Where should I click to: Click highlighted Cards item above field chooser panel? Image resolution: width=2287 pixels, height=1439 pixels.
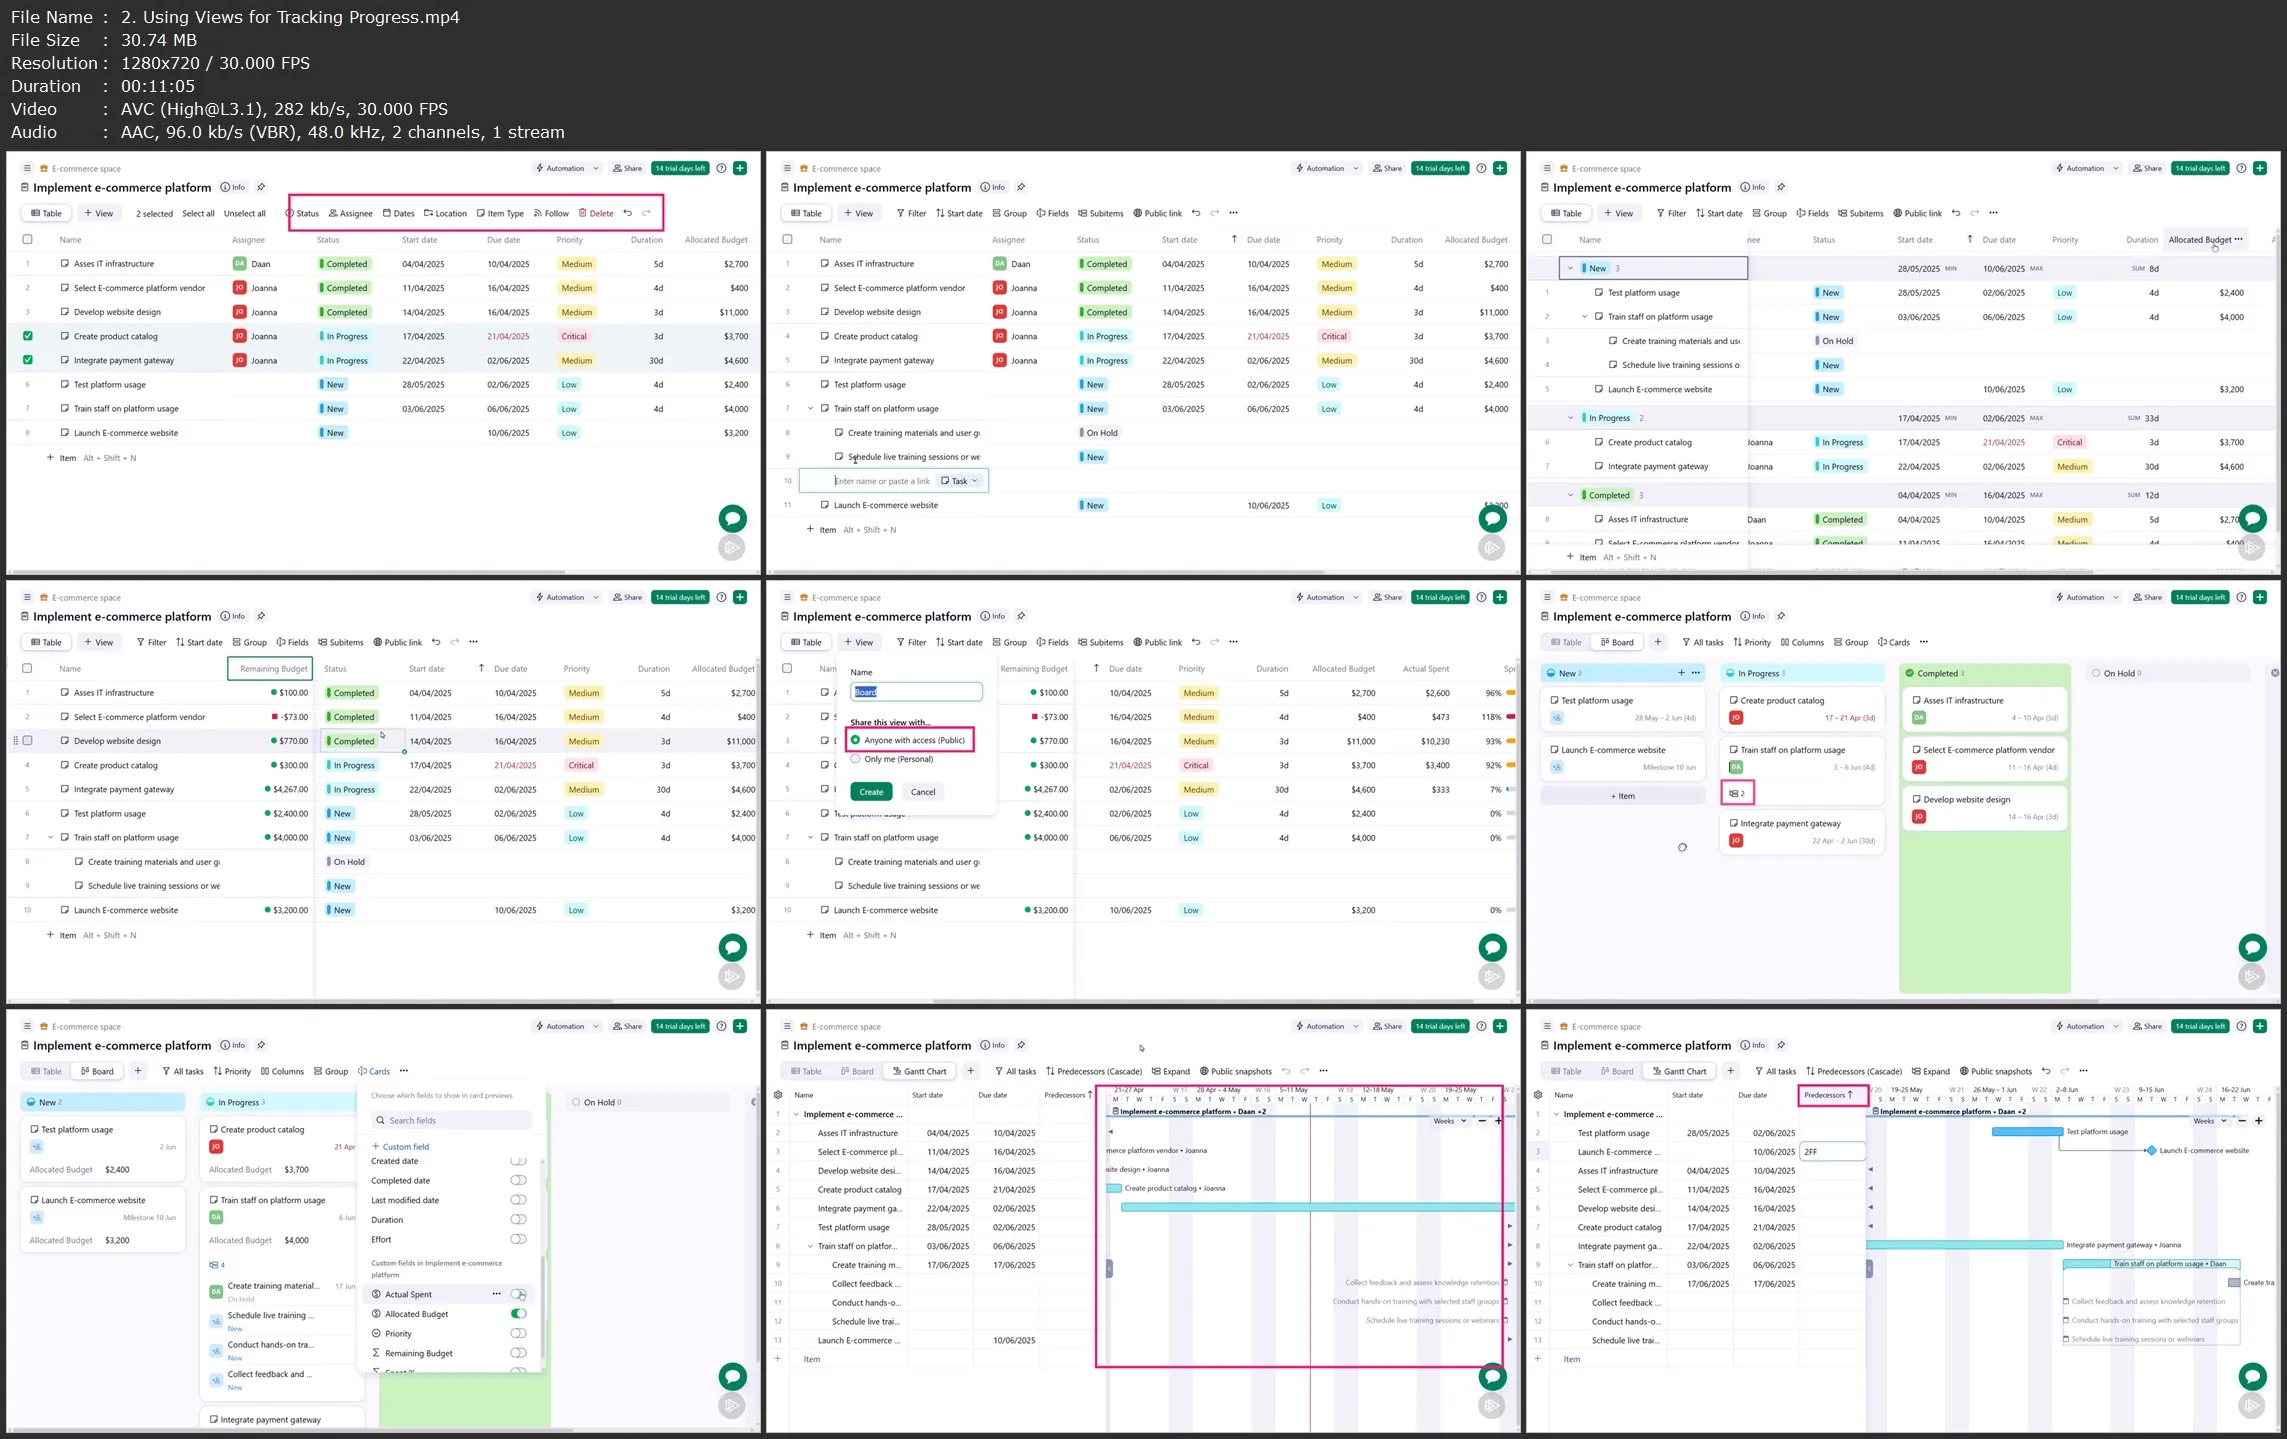pyautogui.click(x=374, y=1071)
